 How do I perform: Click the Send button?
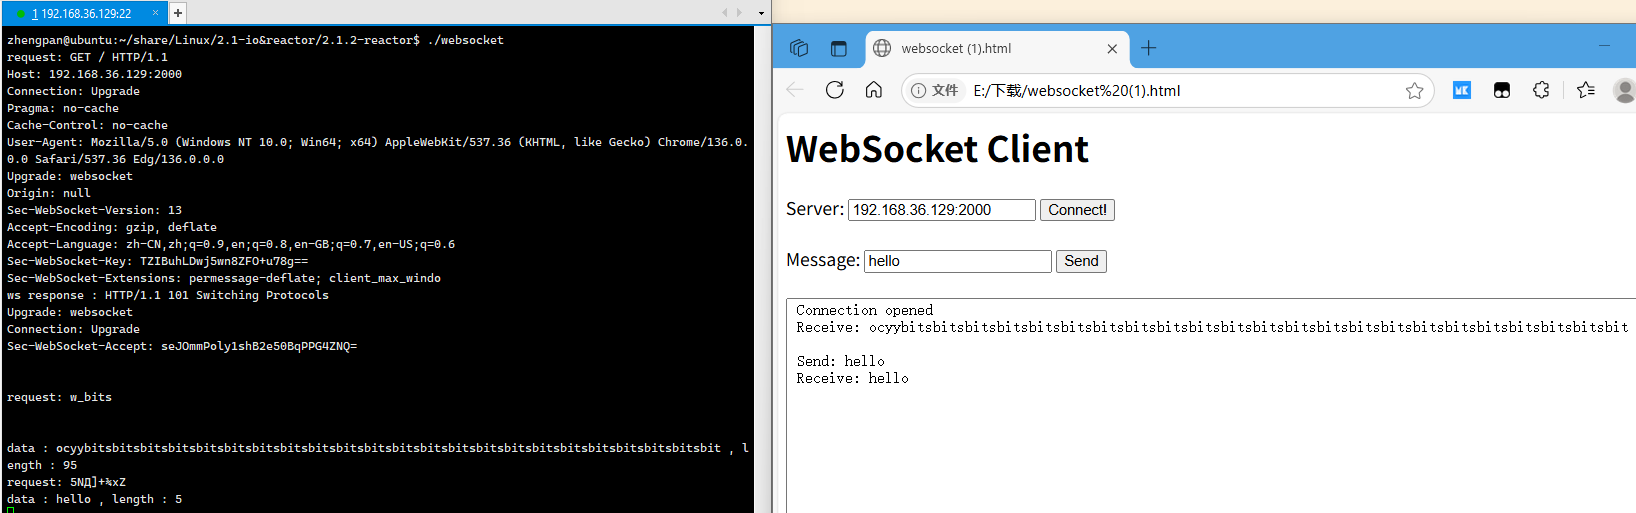[1081, 261]
